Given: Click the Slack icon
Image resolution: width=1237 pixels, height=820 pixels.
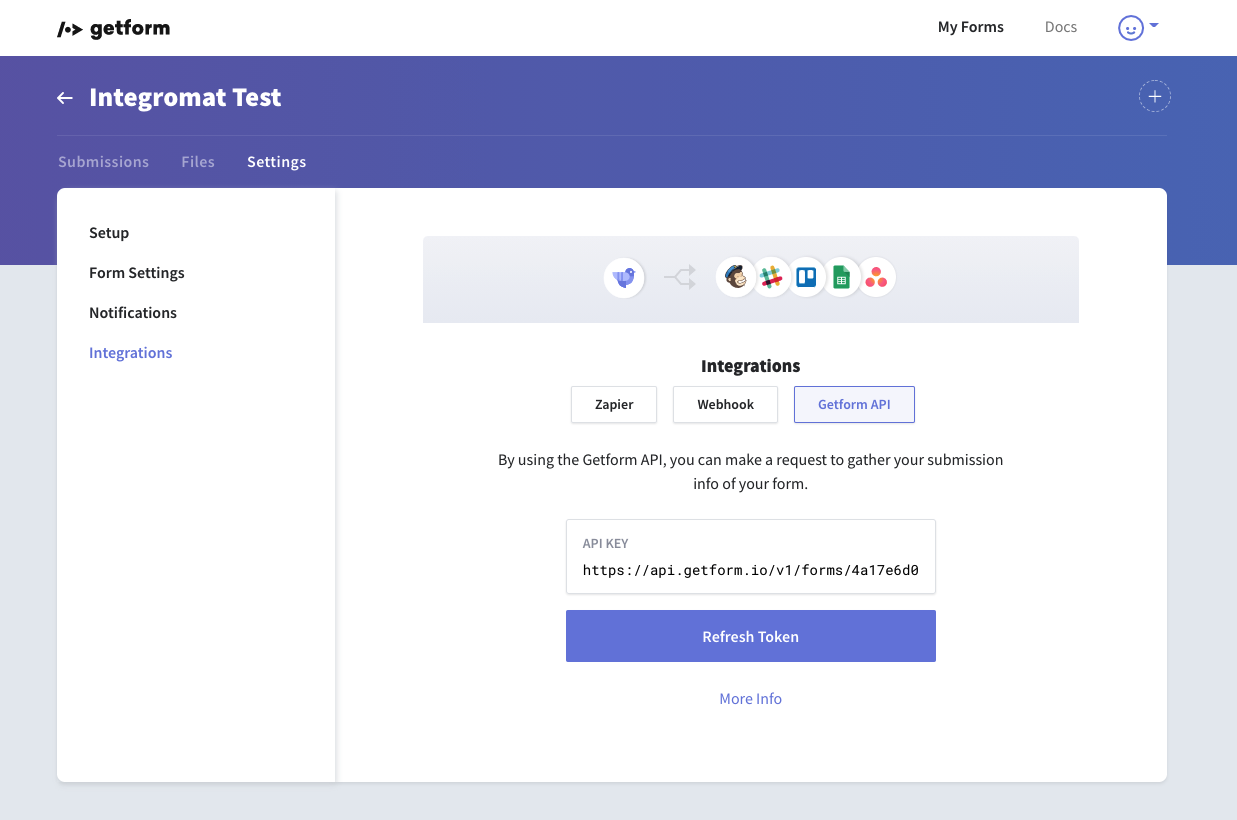Looking at the screenshot, I should 771,277.
